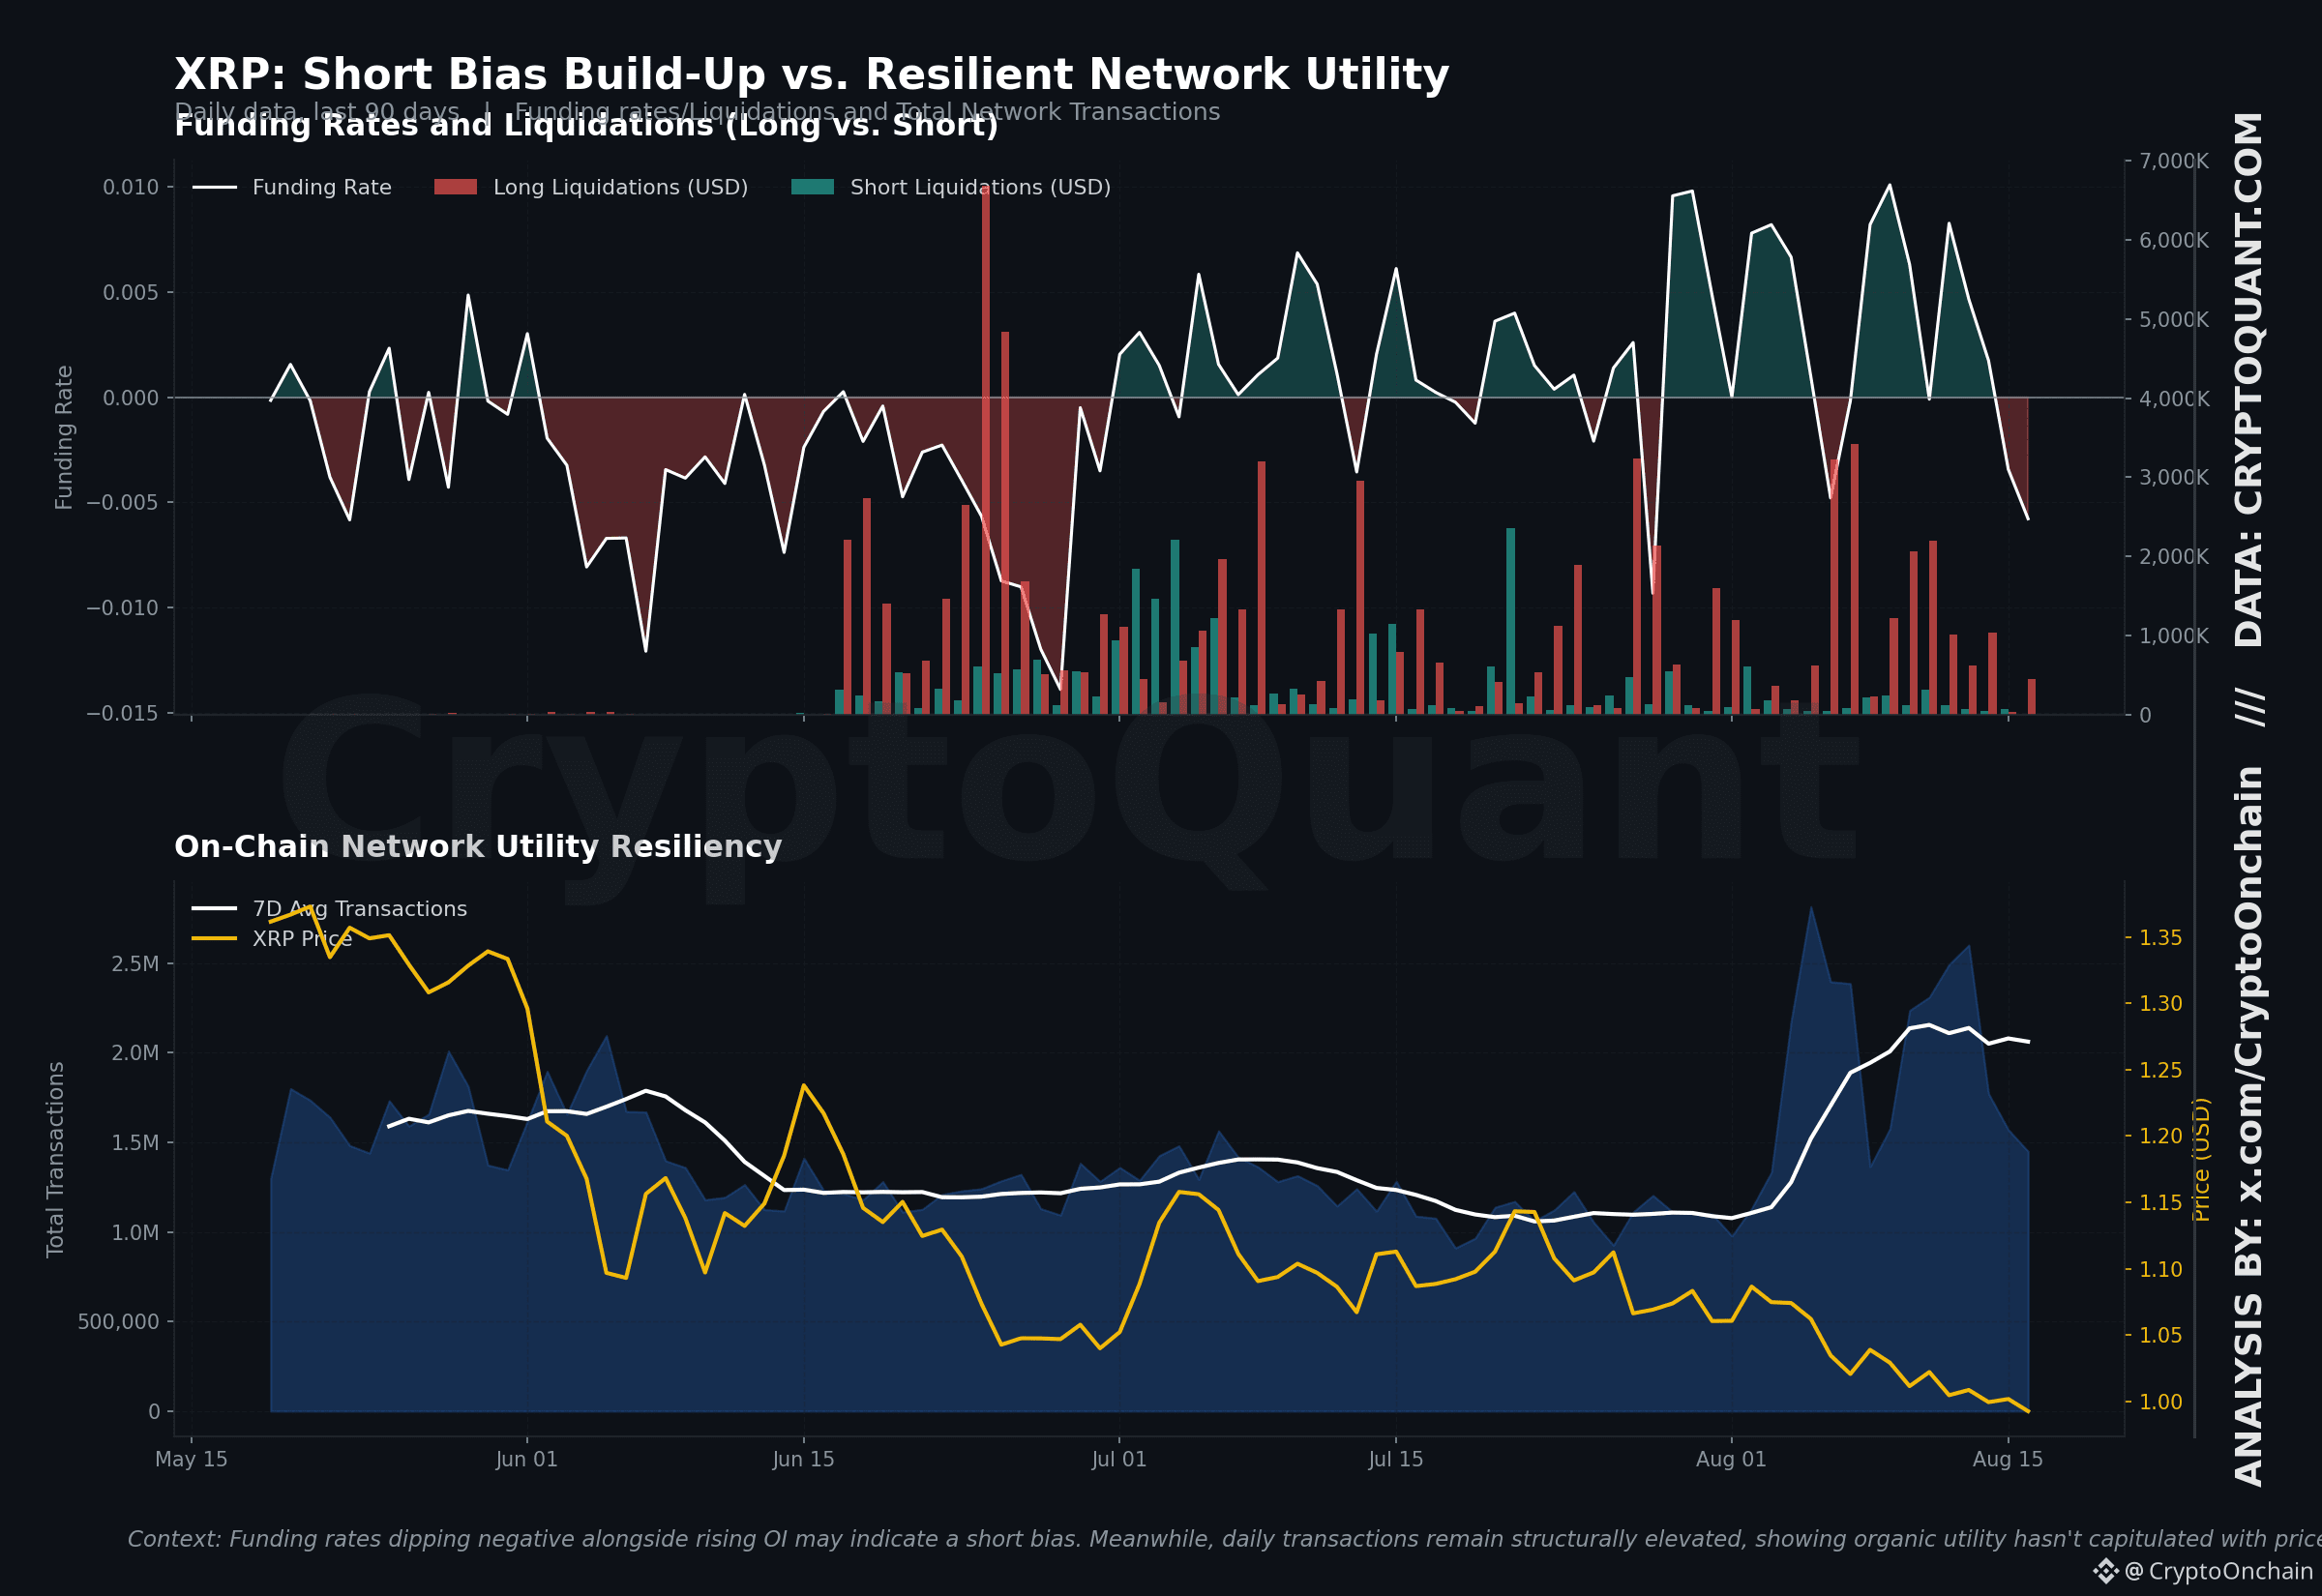Click the "1.25" price tick label
This screenshot has width=2322, height=1596.
pyautogui.click(x=2161, y=1070)
